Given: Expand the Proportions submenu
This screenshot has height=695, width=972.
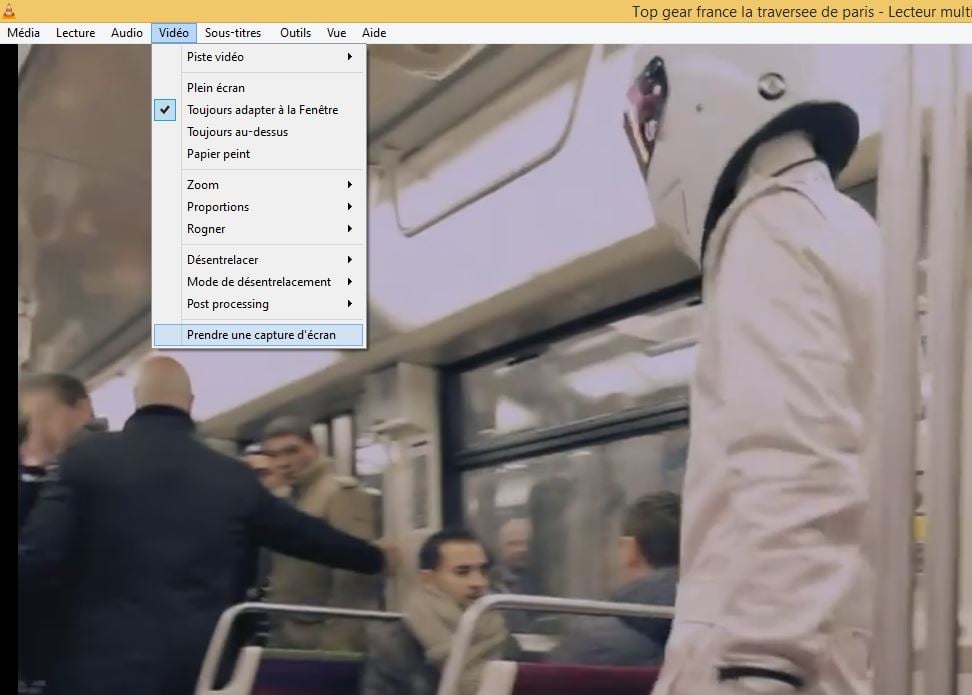Looking at the screenshot, I should point(259,207).
